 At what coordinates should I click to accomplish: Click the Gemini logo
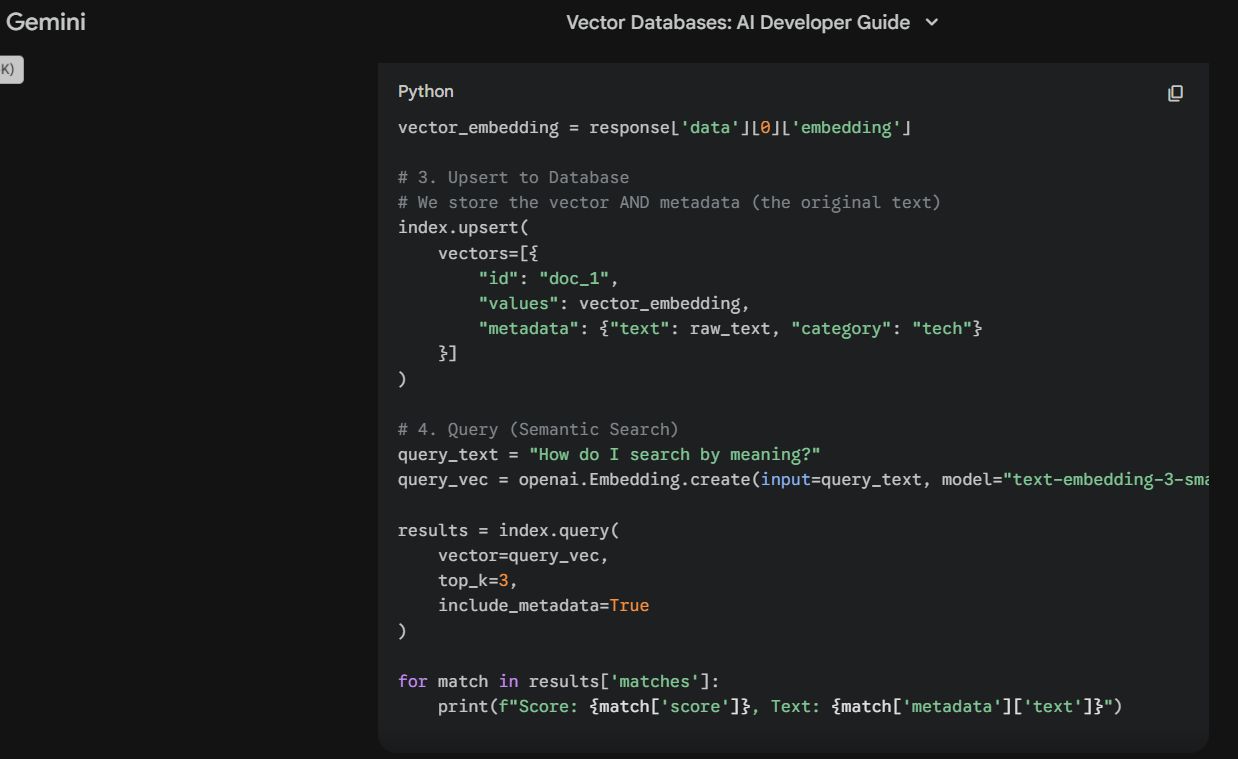pos(46,22)
